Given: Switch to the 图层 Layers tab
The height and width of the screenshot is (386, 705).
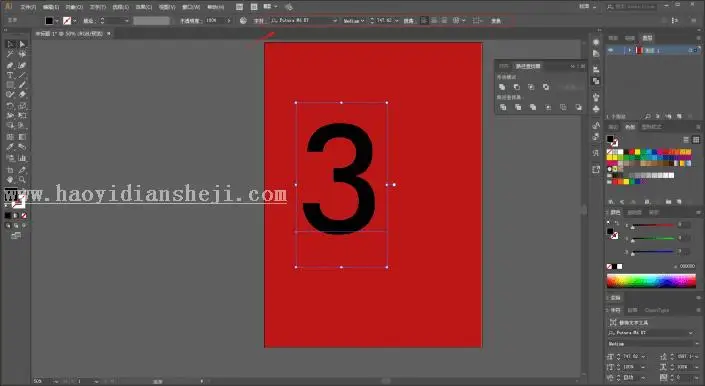Looking at the screenshot, I should [647, 38].
